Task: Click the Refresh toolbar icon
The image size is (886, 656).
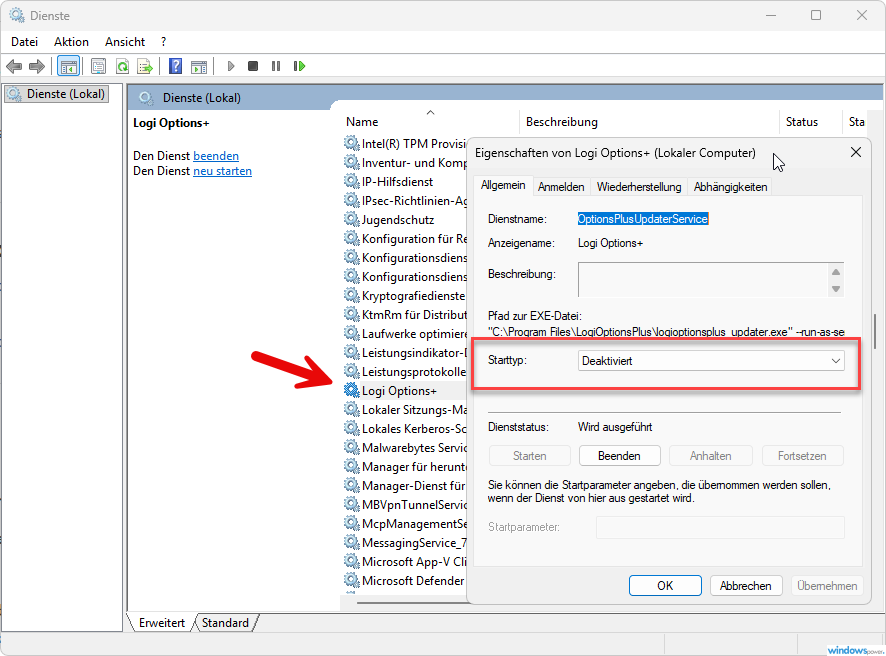Action: [122, 67]
